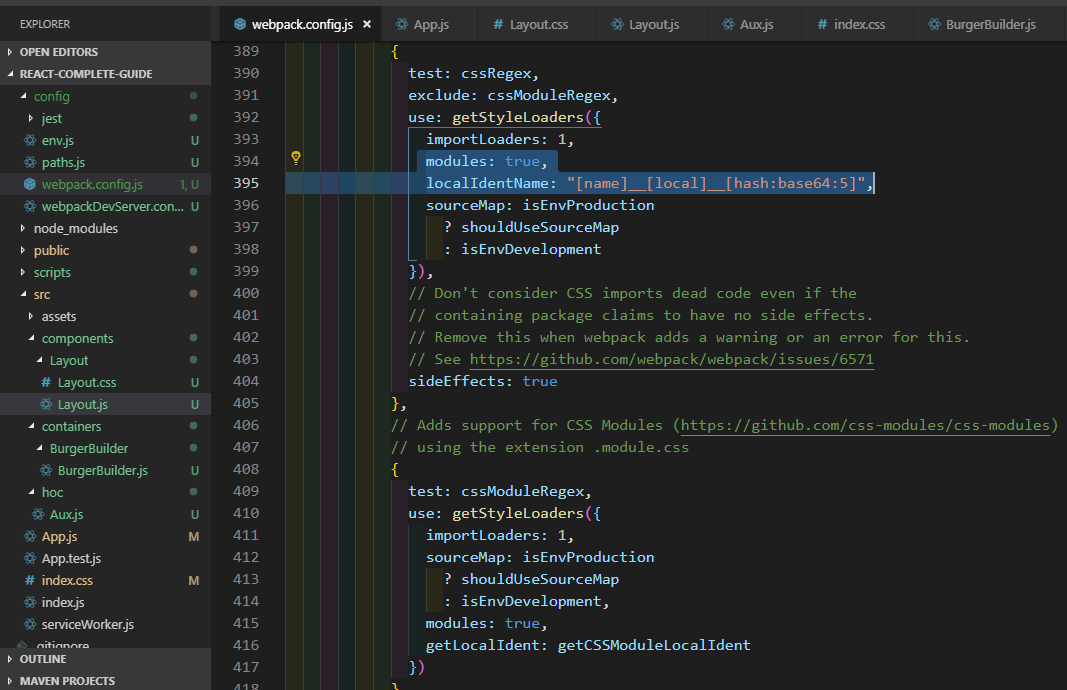The width and height of the screenshot is (1067, 690).
Task: Switch to the BurgerBuilder.js tab
Action: click(x=988, y=24)
